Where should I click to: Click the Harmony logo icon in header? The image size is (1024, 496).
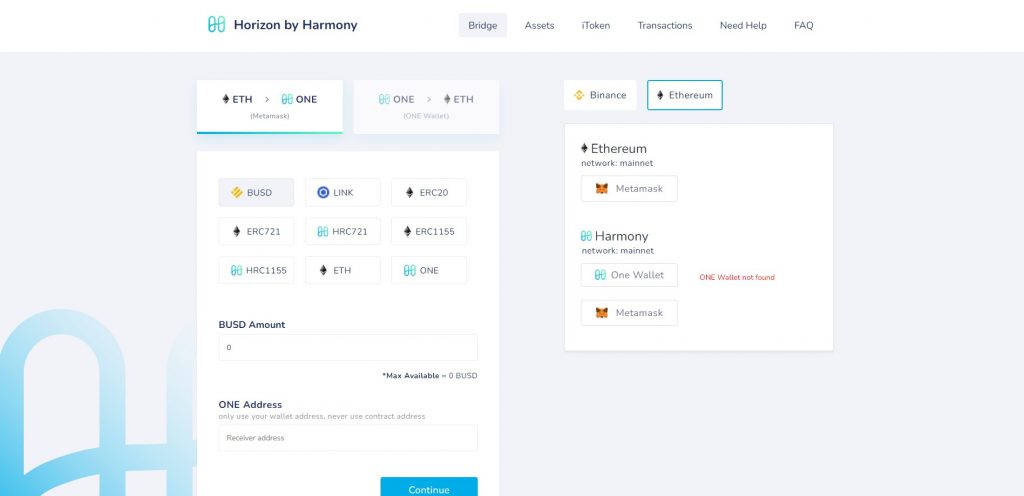coord(216,25)
